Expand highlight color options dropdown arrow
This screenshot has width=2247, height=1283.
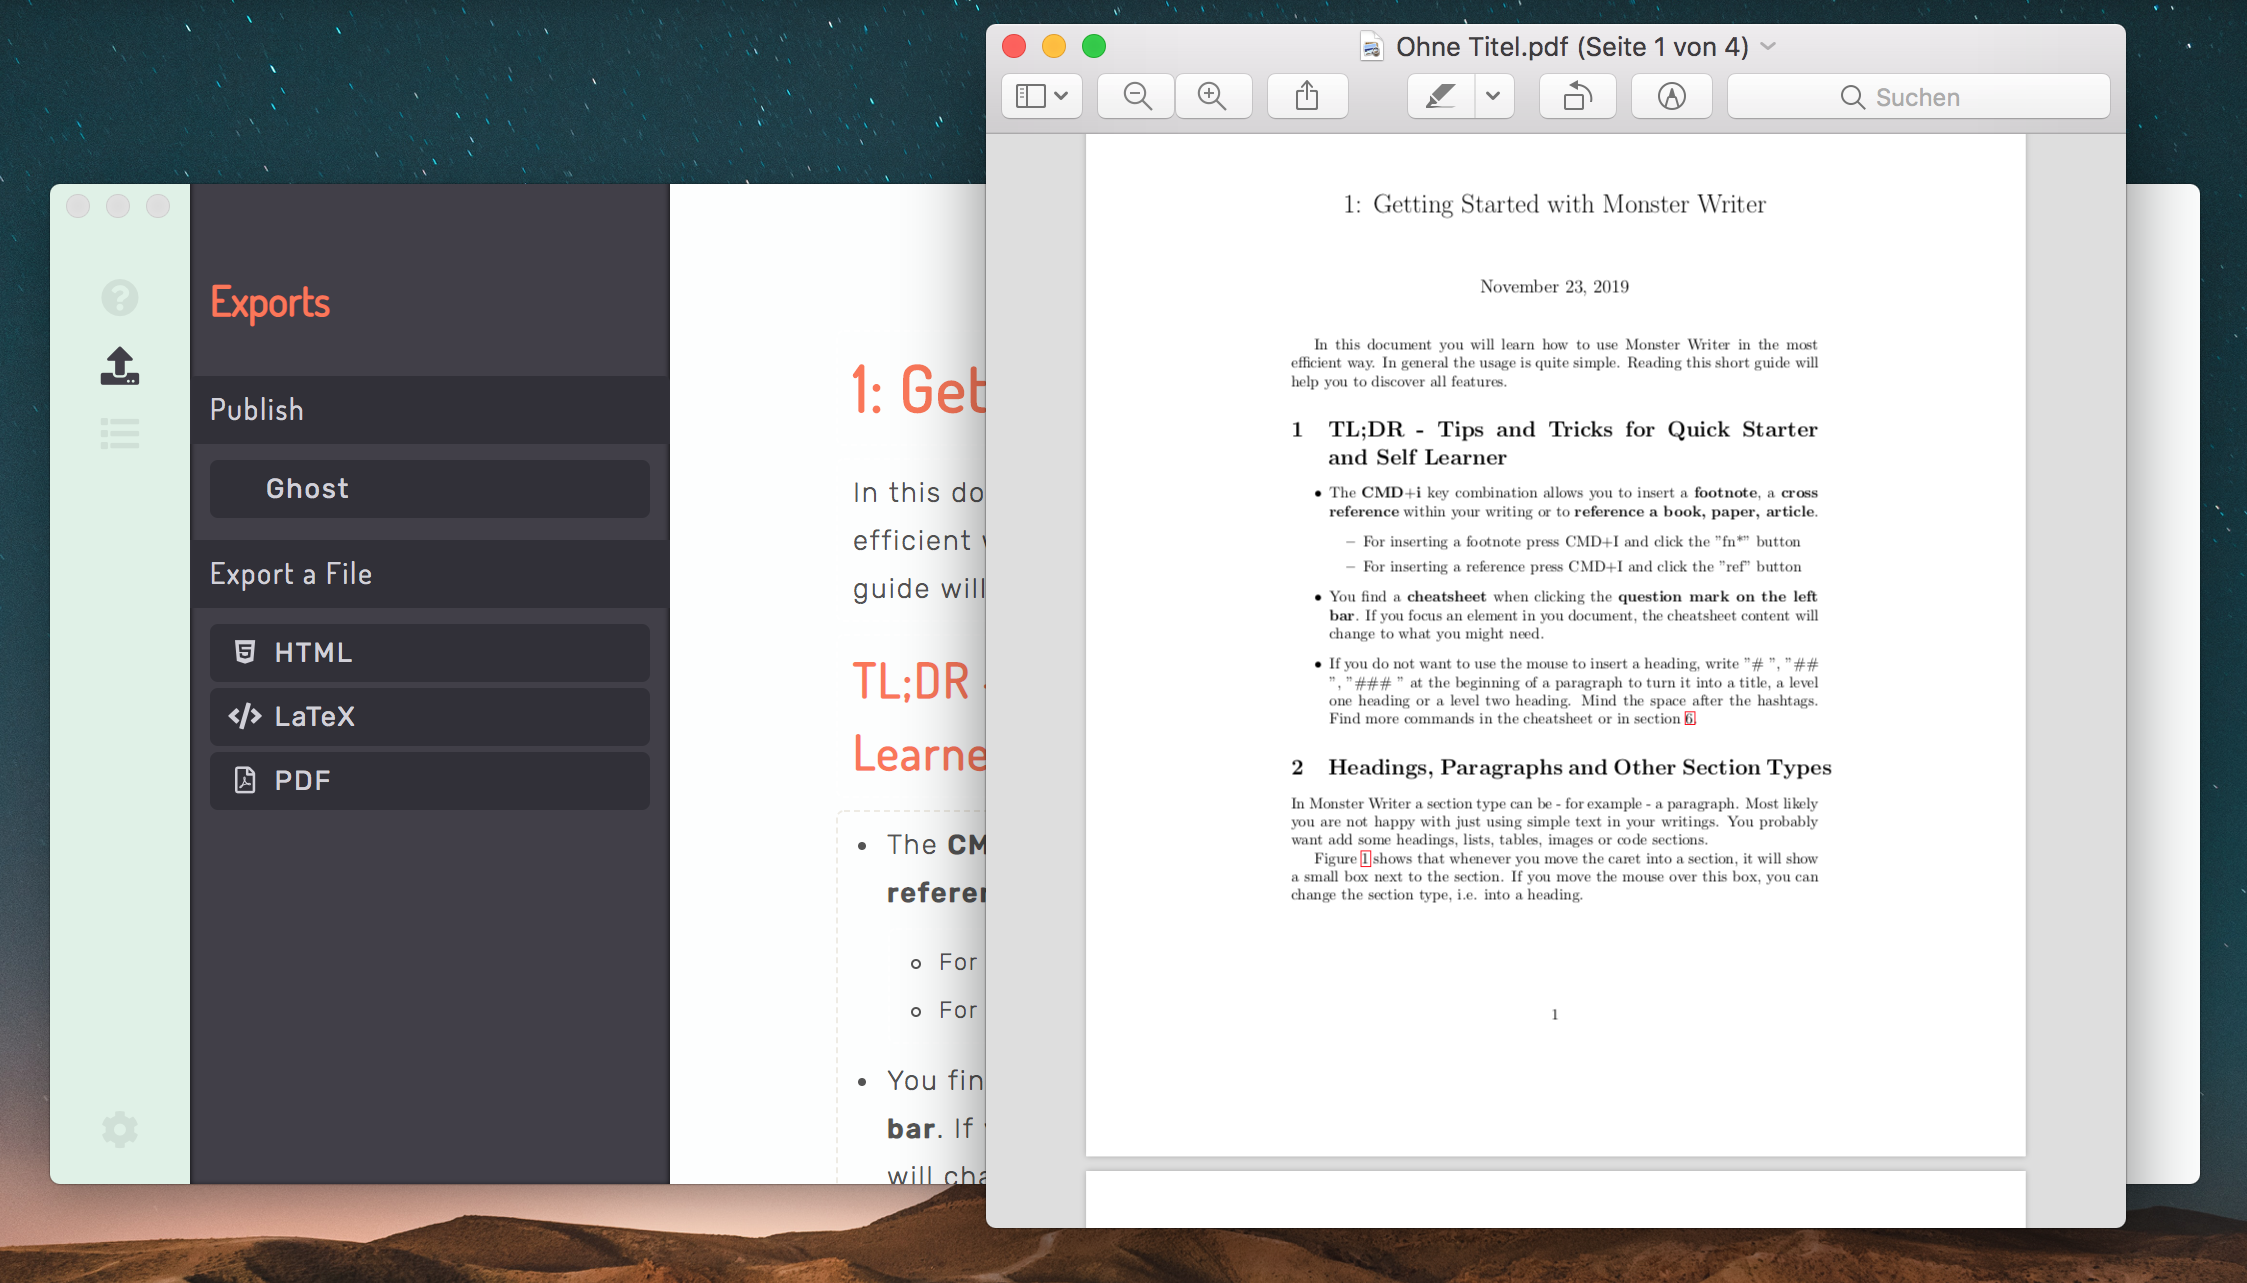click(1494, 96)
